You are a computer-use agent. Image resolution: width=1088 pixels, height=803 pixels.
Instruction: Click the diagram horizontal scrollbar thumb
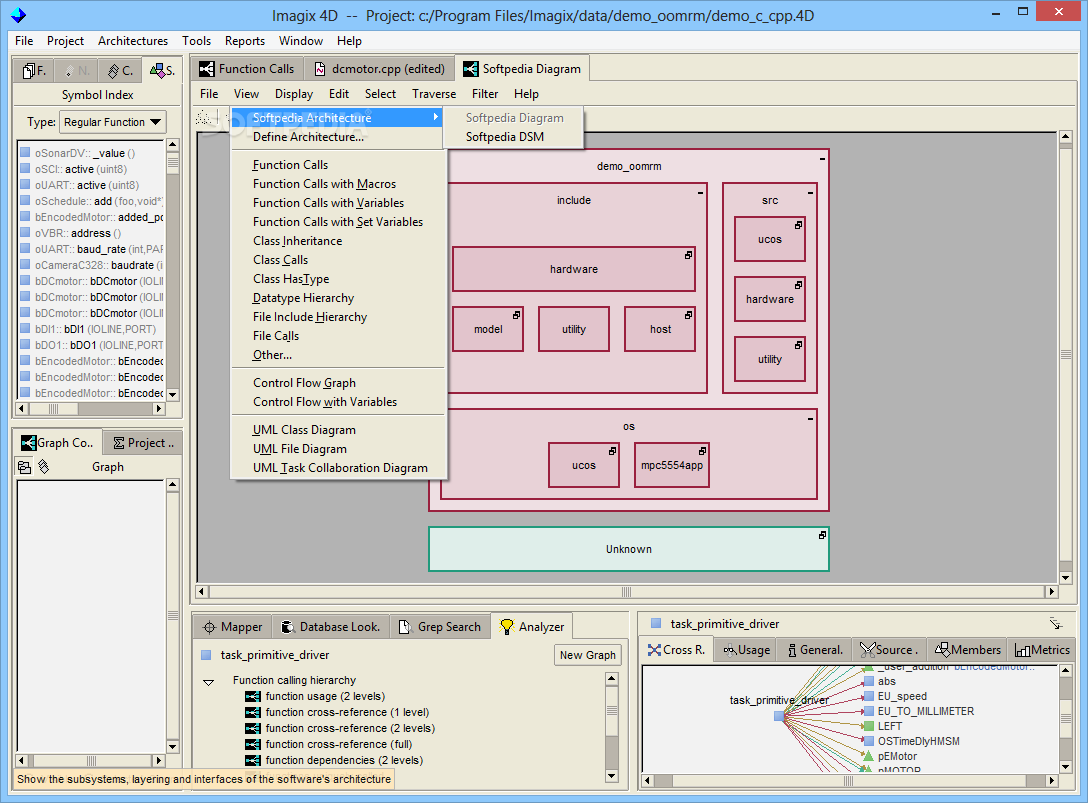[x=627, y=592]
